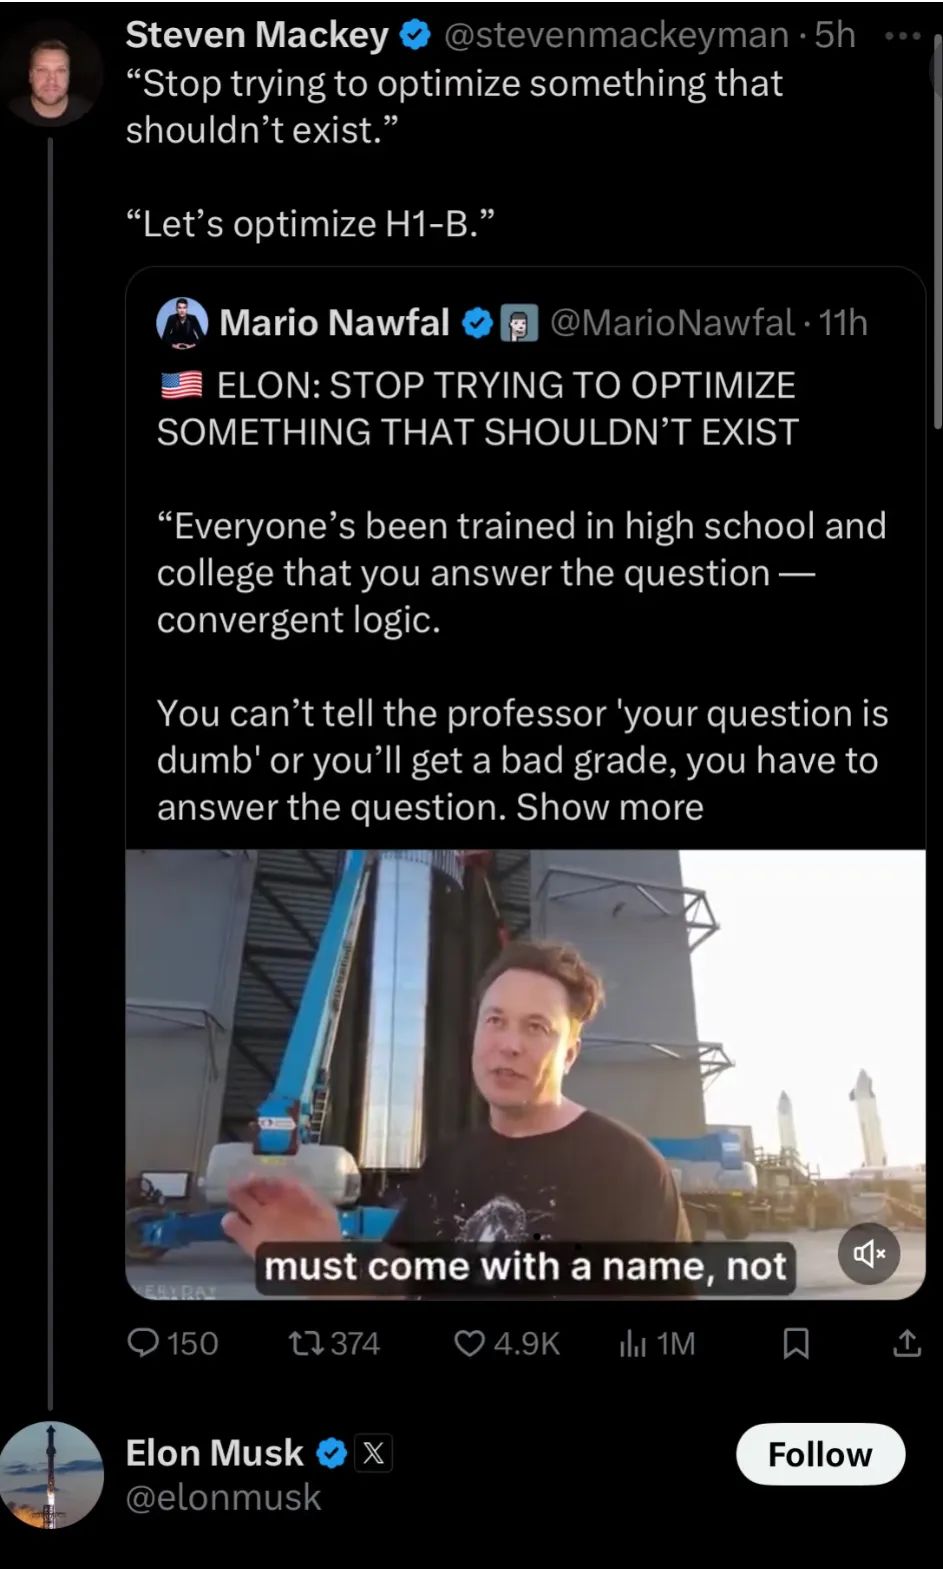Follow Elon Musk
943x1569 pixels.
pyautogui.click(x=820, y=1454)
